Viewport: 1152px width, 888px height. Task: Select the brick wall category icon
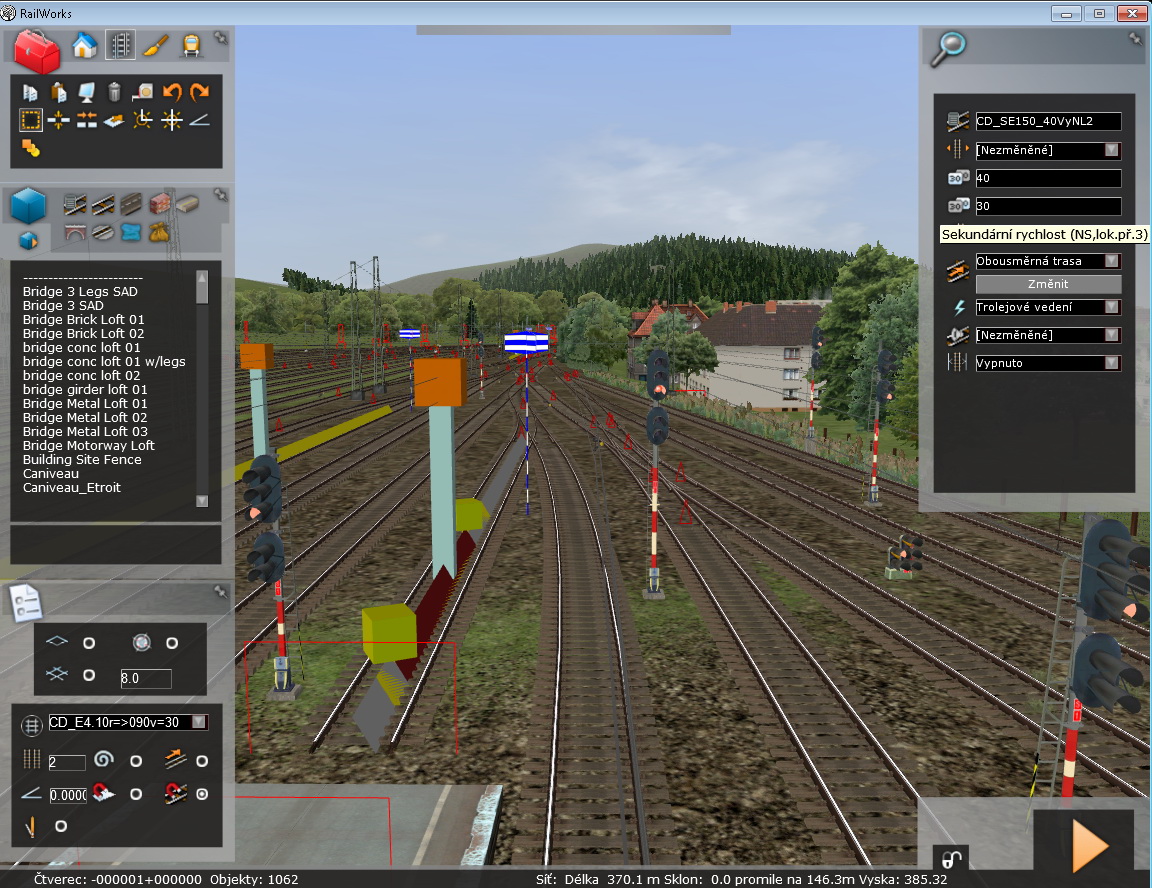coord(159,203)
